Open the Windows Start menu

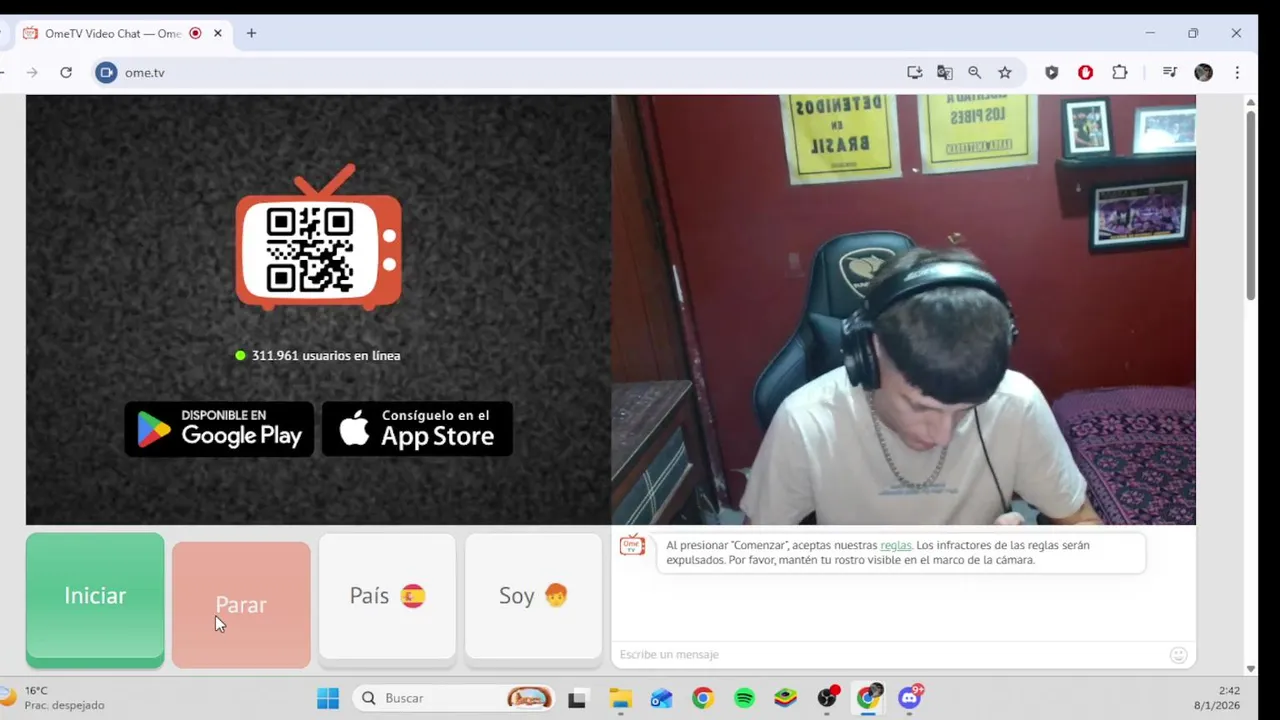[x=328, y=698]
